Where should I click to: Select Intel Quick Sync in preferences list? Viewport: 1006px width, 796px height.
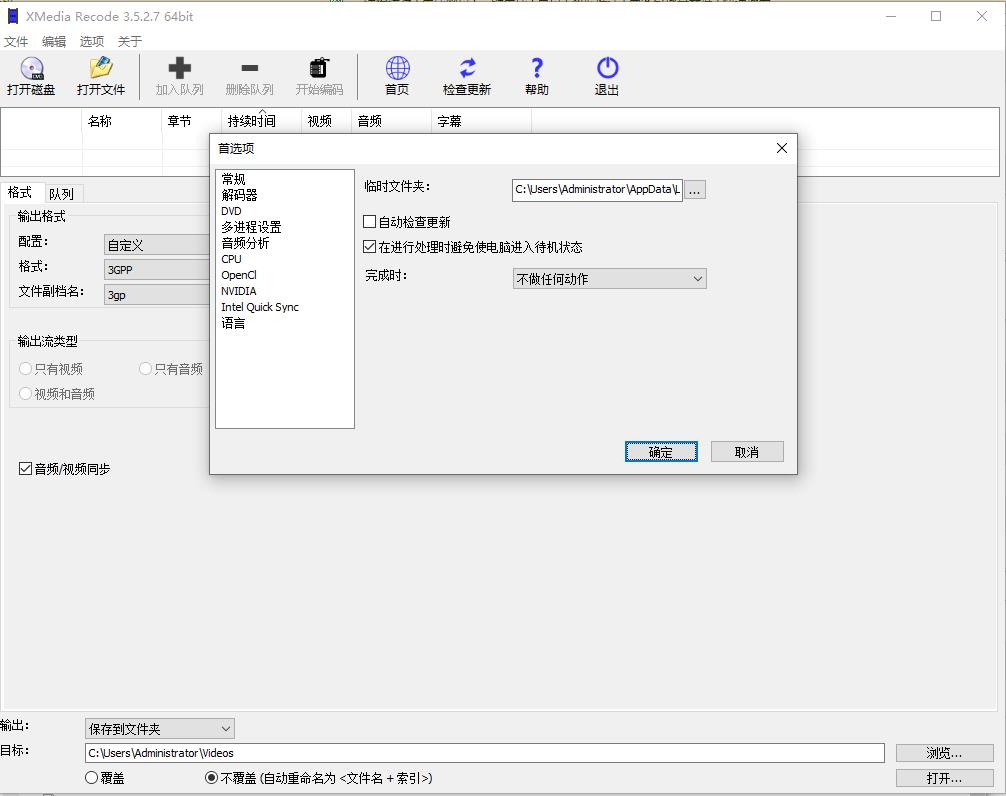260,307
